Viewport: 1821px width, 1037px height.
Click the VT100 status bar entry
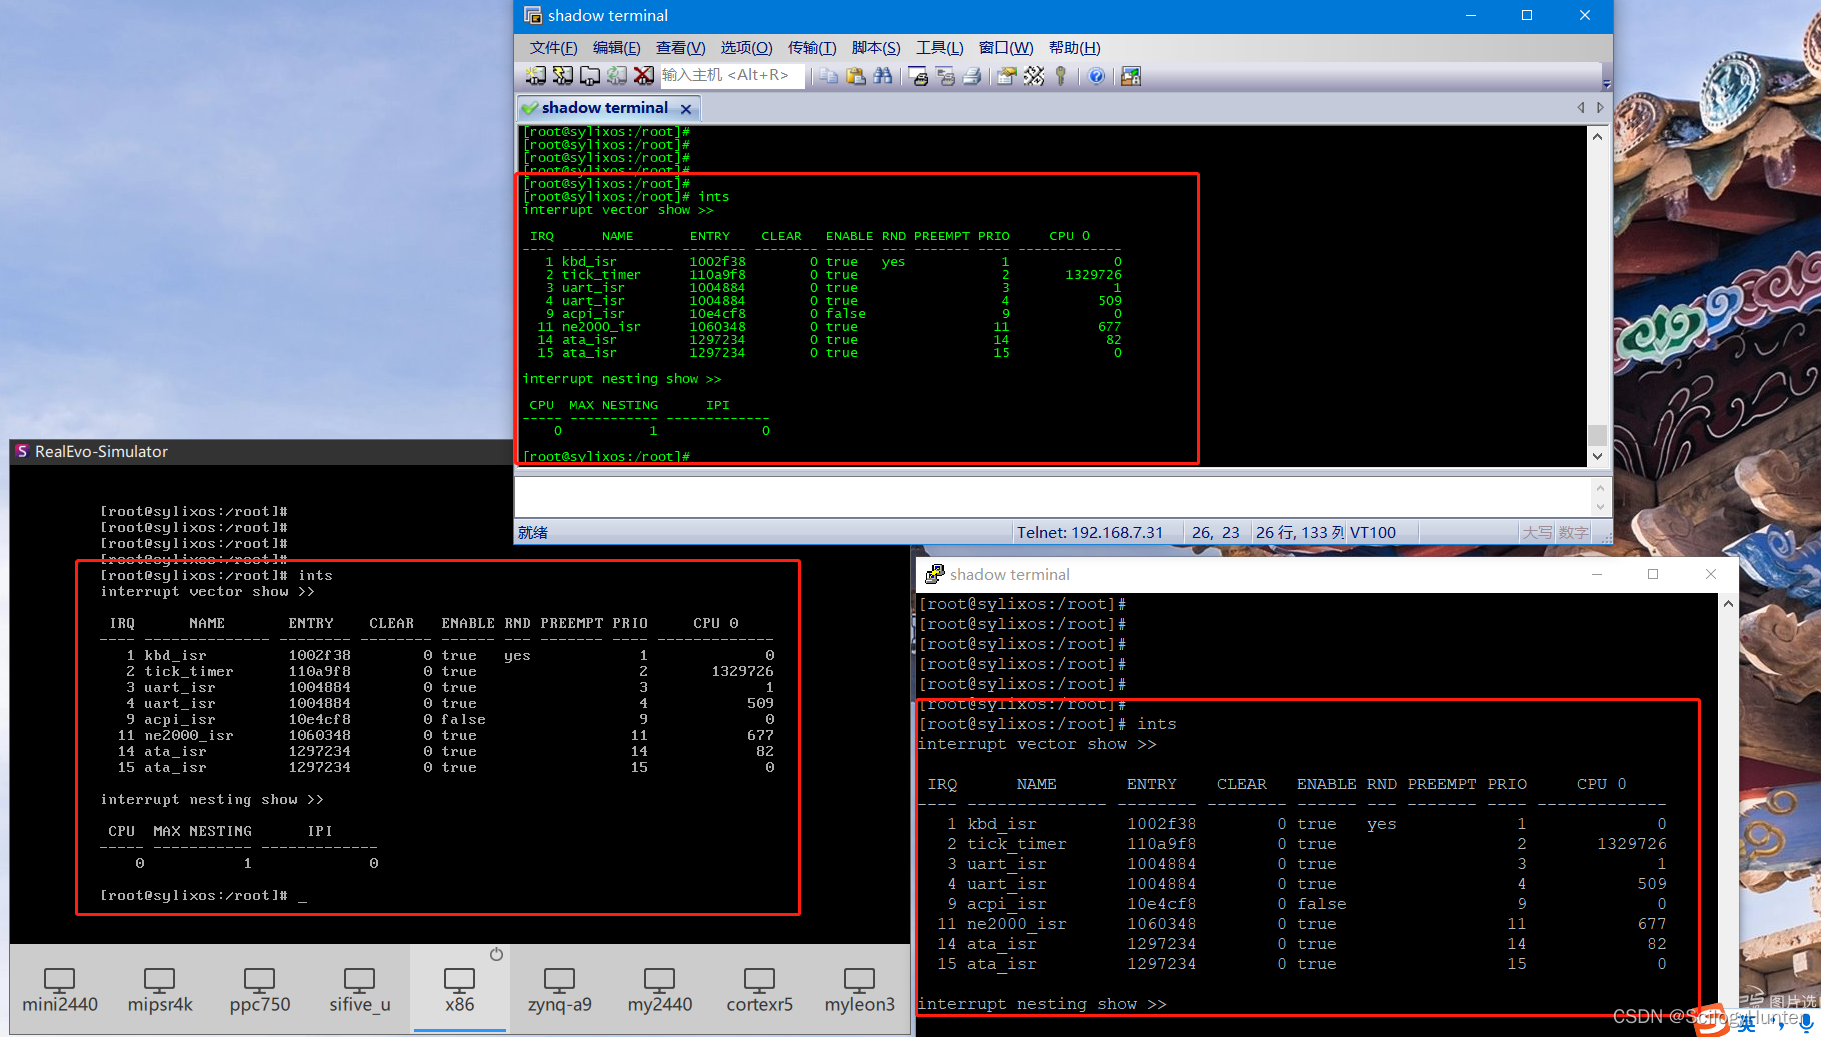point(1373,533)
